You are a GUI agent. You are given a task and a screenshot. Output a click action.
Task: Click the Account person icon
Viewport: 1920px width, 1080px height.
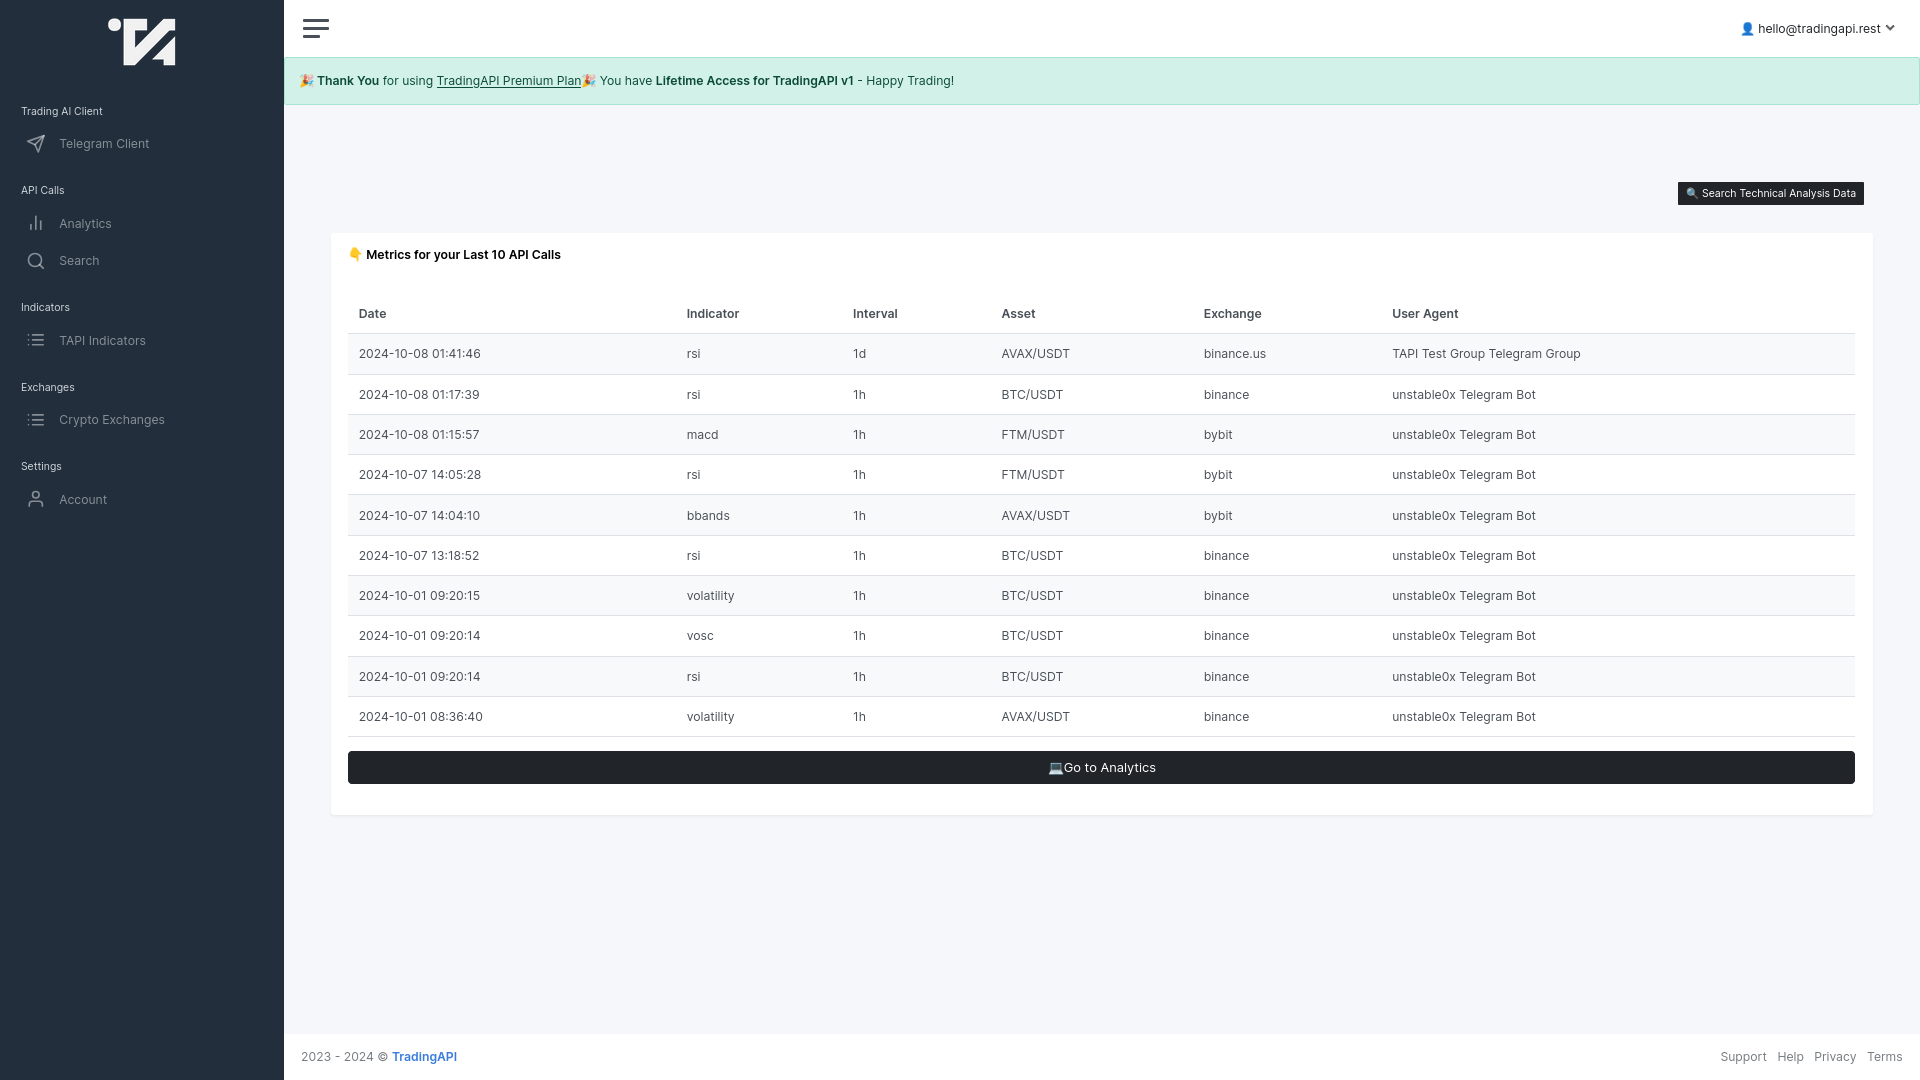click(36, 499)
